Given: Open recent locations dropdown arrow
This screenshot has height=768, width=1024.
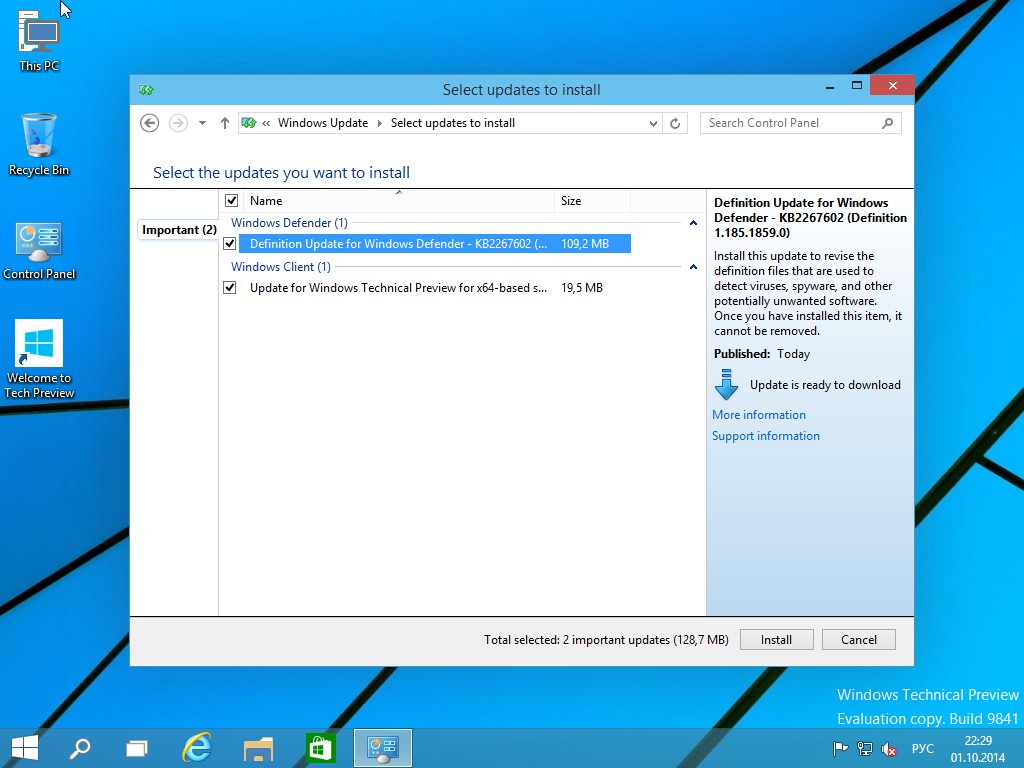Looking at the screenshot, I should (x=202, y=123).
